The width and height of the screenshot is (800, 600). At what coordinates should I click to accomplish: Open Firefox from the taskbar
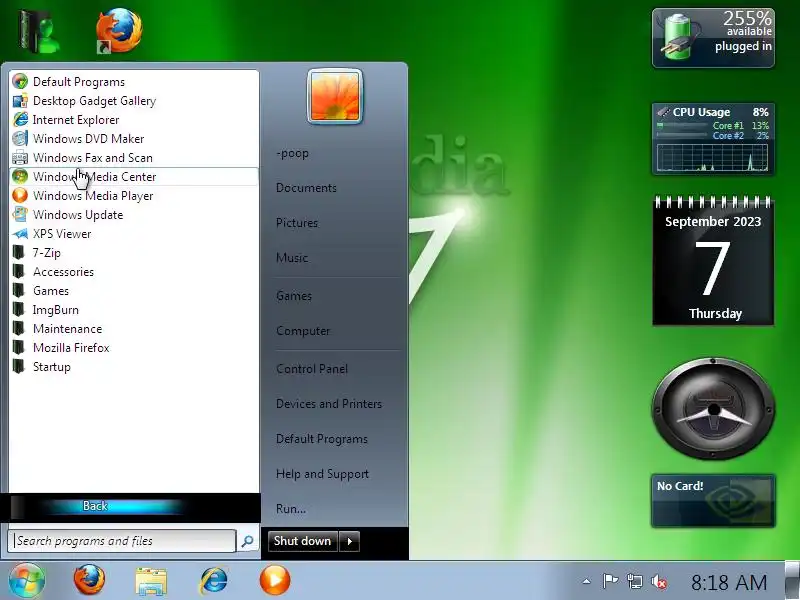pyautogui.click(x=89, y=581)
